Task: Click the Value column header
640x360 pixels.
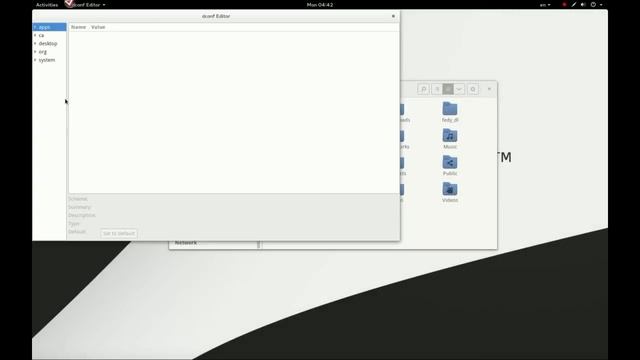Action: [98, 27]
